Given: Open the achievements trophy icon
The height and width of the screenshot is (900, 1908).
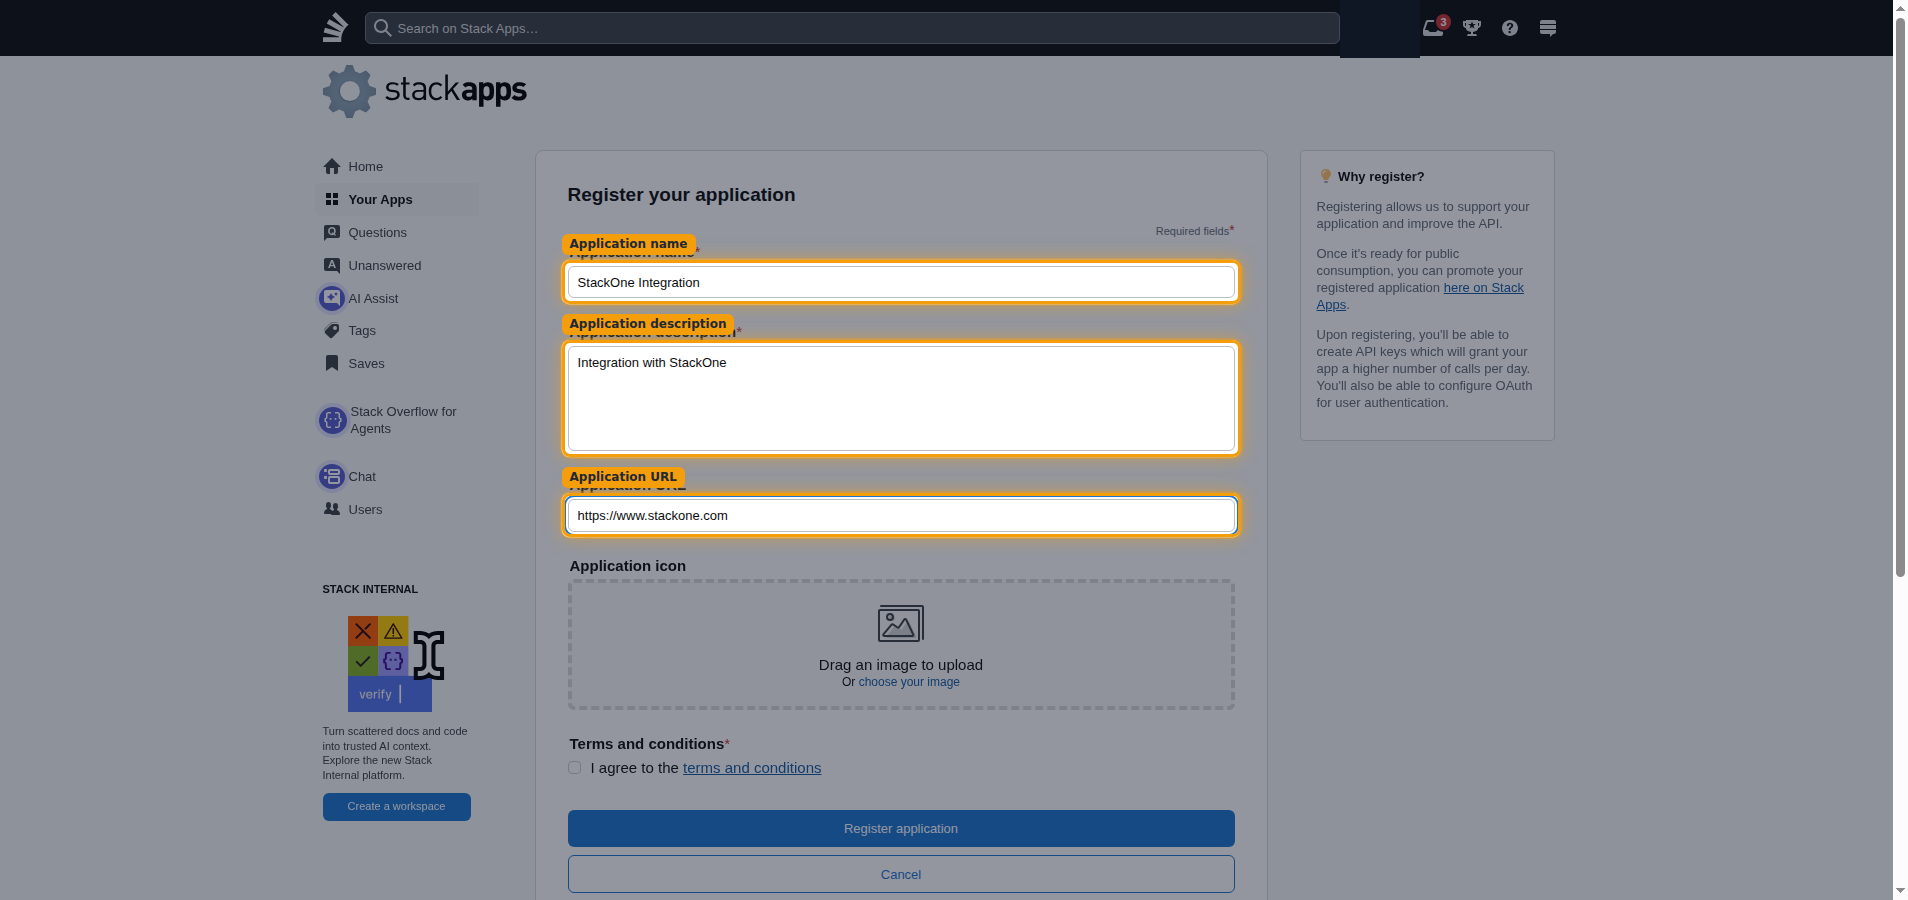Looking at the screenshot, I should (1472, 28).
